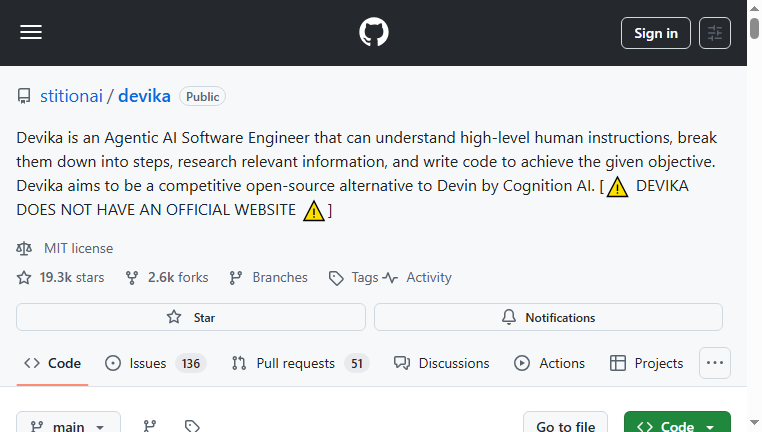This screenshot has width=762, height=432.
Task: Select the Code tab
Action: 52,363
